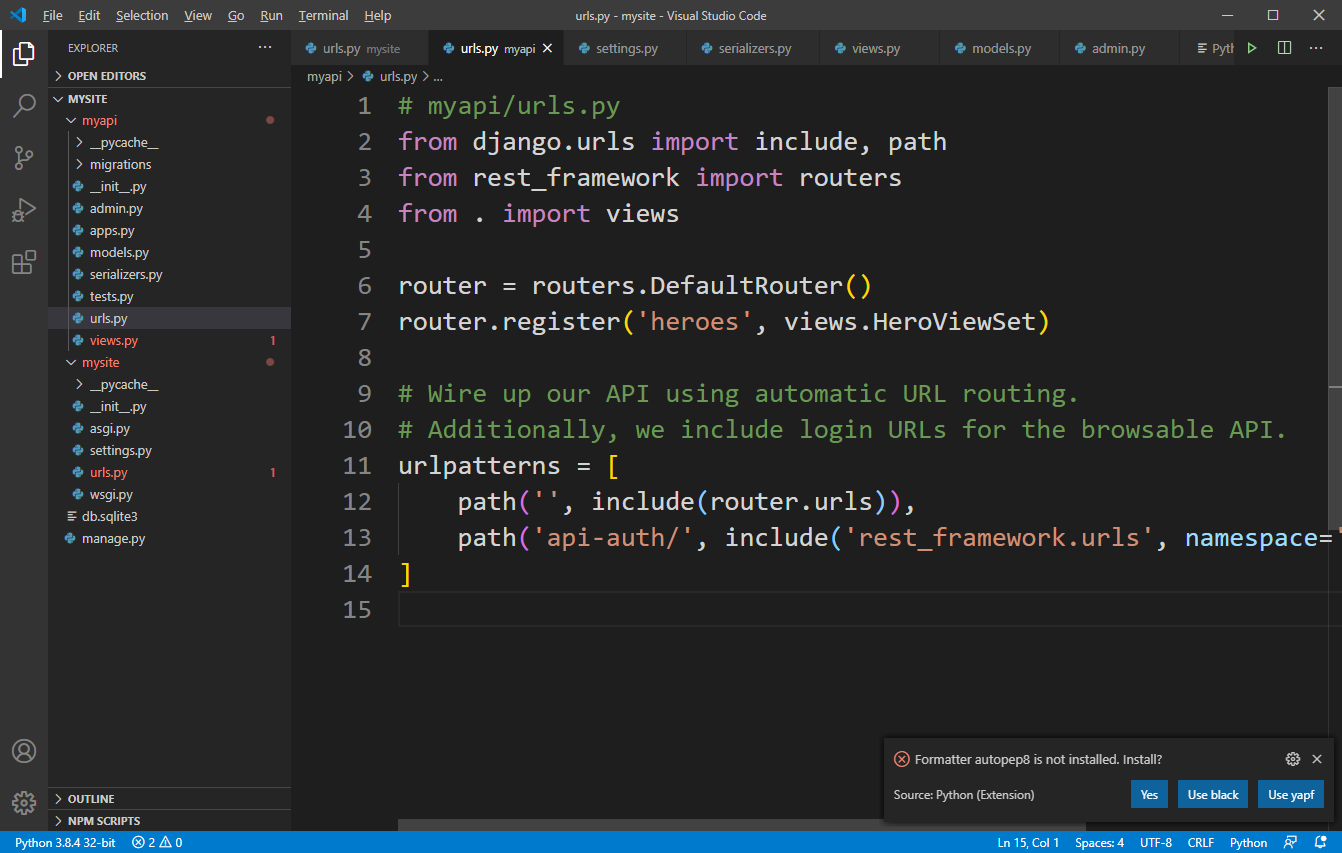The width and height of the screenshot is (1342, 853).
Task: Click the feedback icon in the status bar
Action: click(x=1290, y=842)
